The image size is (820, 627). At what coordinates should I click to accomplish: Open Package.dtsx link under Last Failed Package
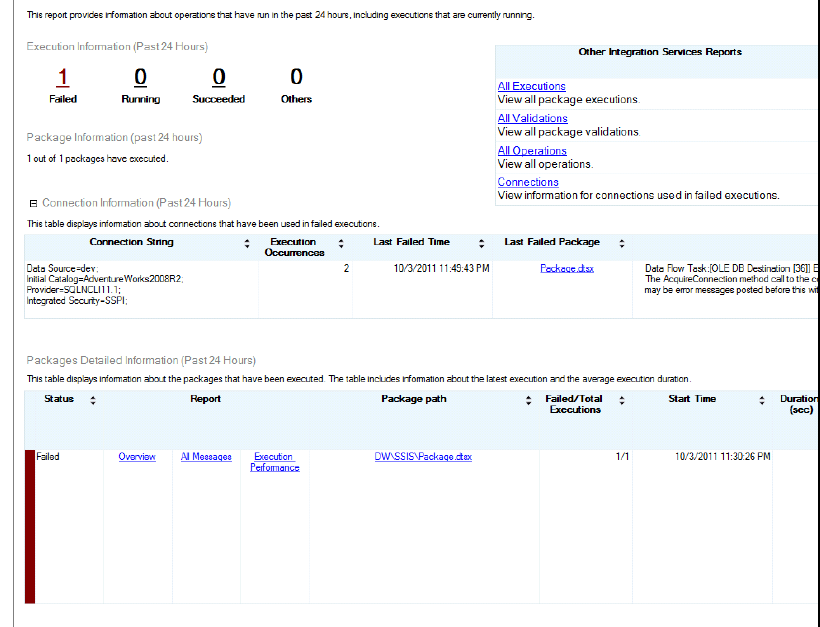tap(567, 268)
